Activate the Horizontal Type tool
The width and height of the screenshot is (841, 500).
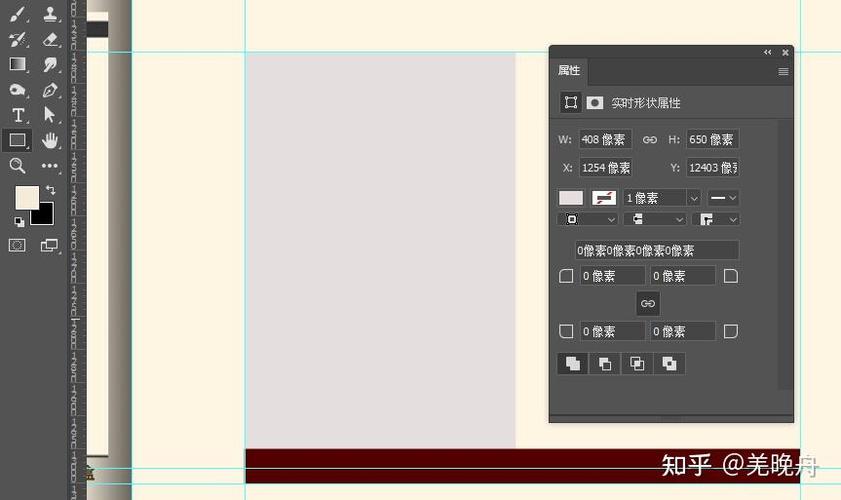(x=18, y=115)
